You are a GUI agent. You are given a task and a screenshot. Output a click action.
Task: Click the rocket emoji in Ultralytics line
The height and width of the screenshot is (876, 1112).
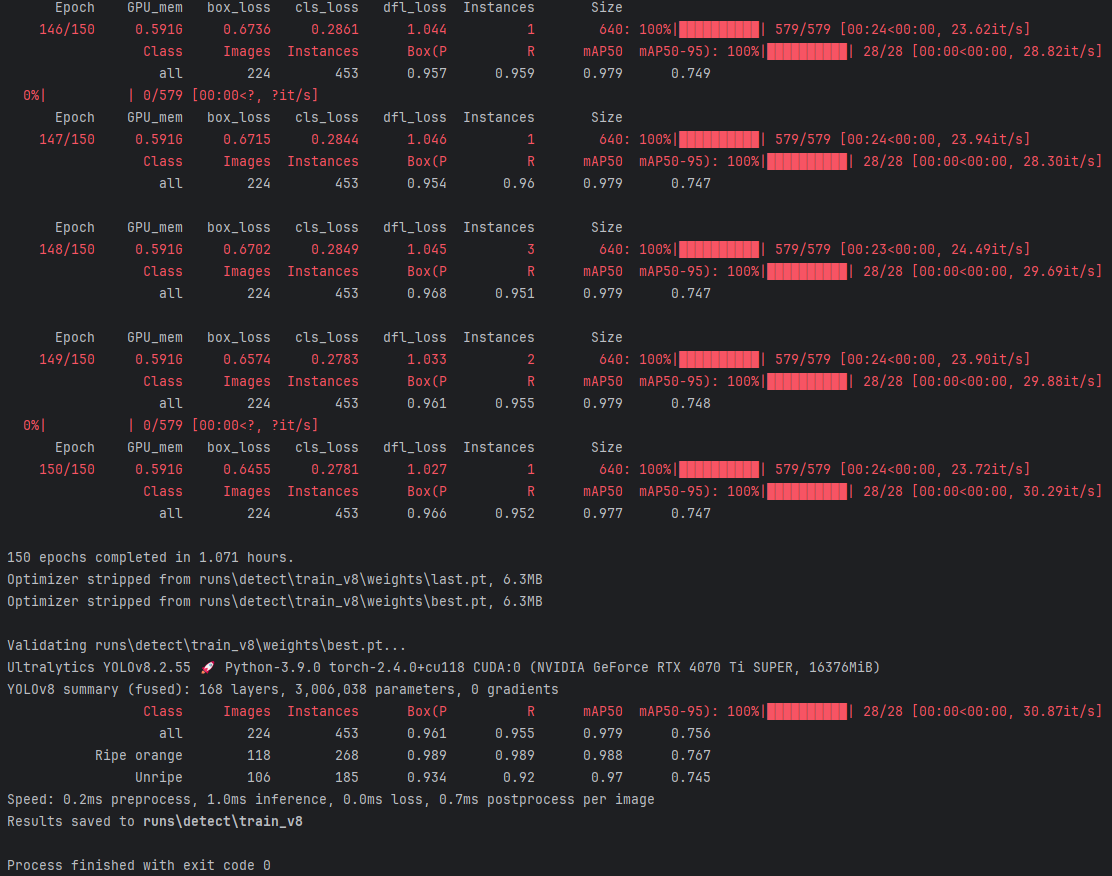(207, 667)
